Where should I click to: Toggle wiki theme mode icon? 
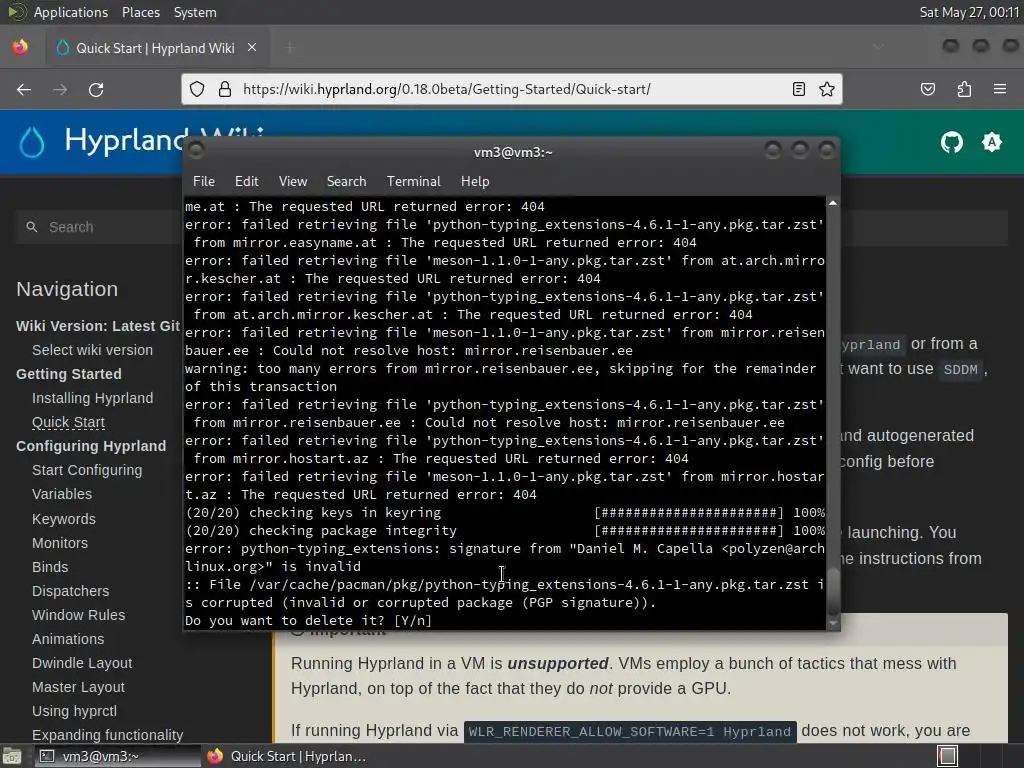992,142
